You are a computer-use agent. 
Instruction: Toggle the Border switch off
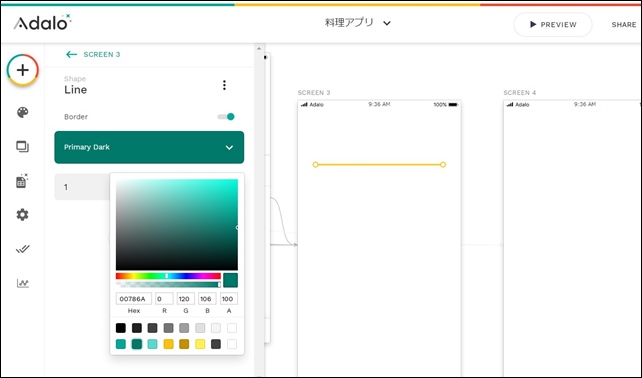[226, 117]
